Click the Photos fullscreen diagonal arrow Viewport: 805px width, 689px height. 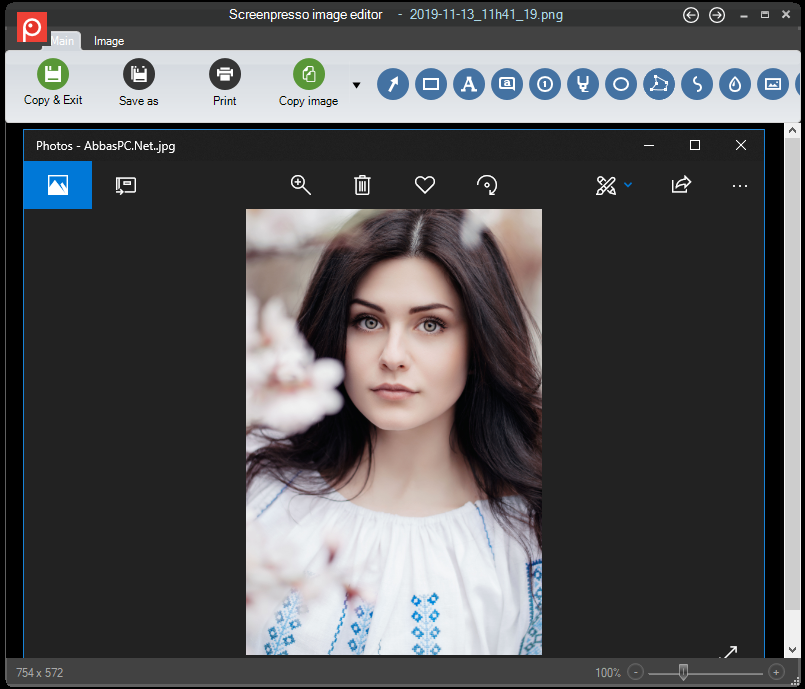point(729,652)
